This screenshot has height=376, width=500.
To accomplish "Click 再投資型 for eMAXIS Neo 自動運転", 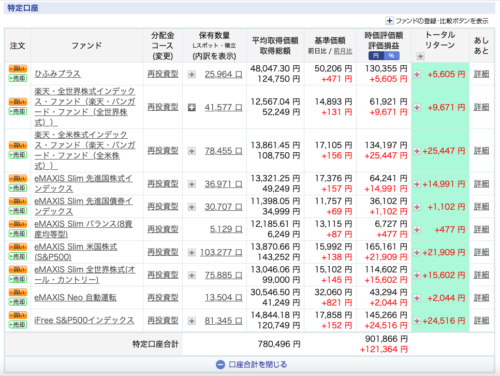I will click(163, 298).
